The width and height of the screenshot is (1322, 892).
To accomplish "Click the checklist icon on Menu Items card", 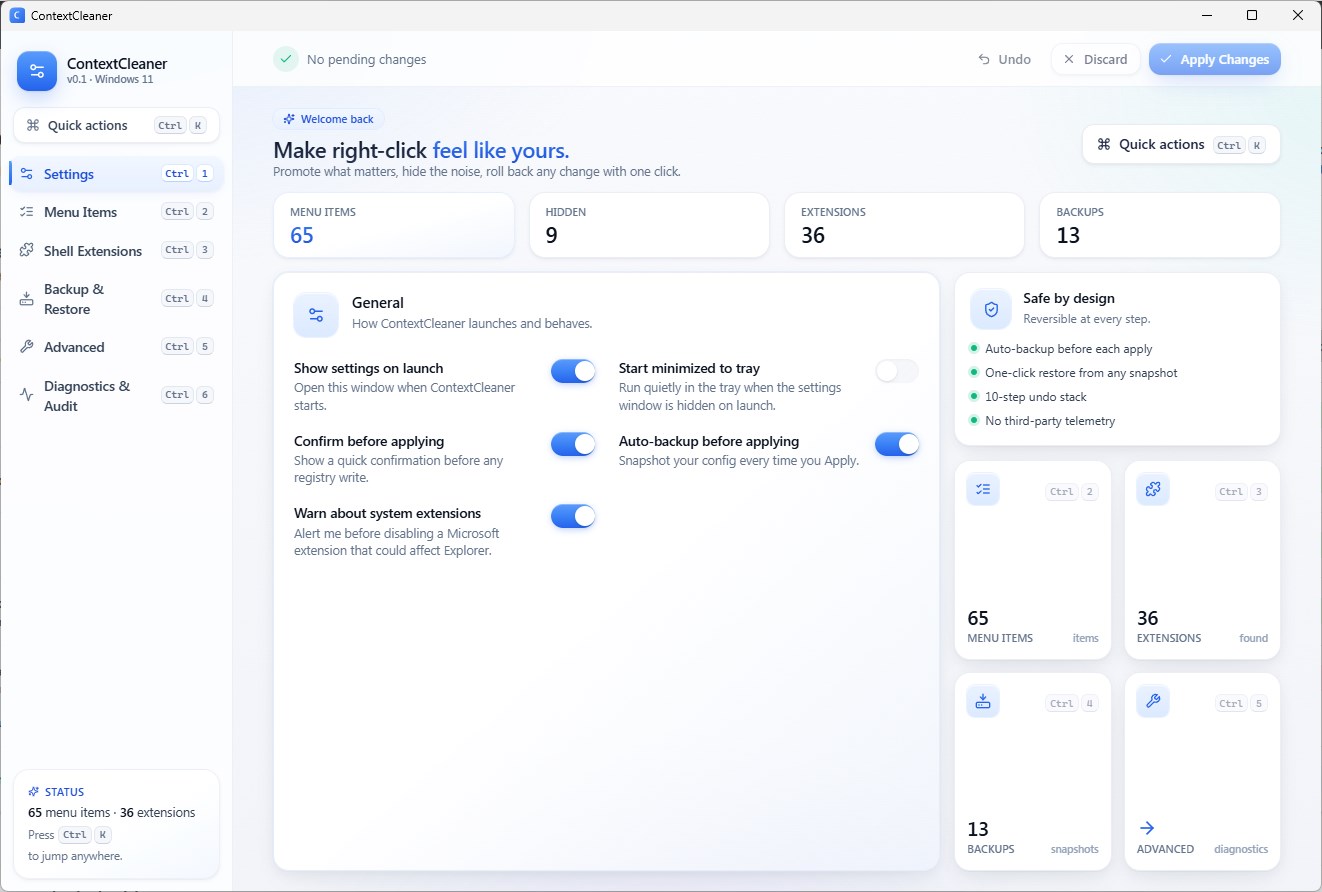I will (983, 489).
